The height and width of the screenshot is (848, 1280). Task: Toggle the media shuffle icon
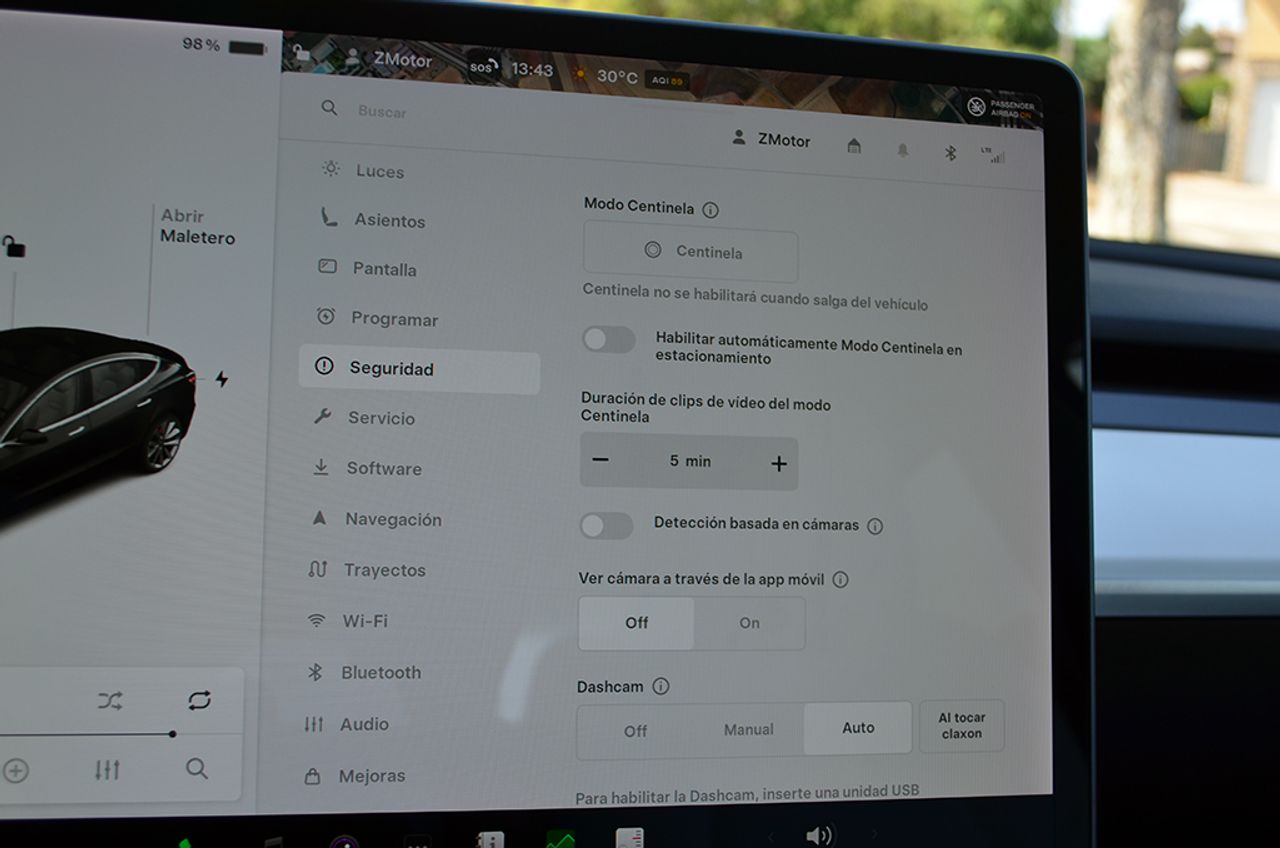tap(110, 701)
